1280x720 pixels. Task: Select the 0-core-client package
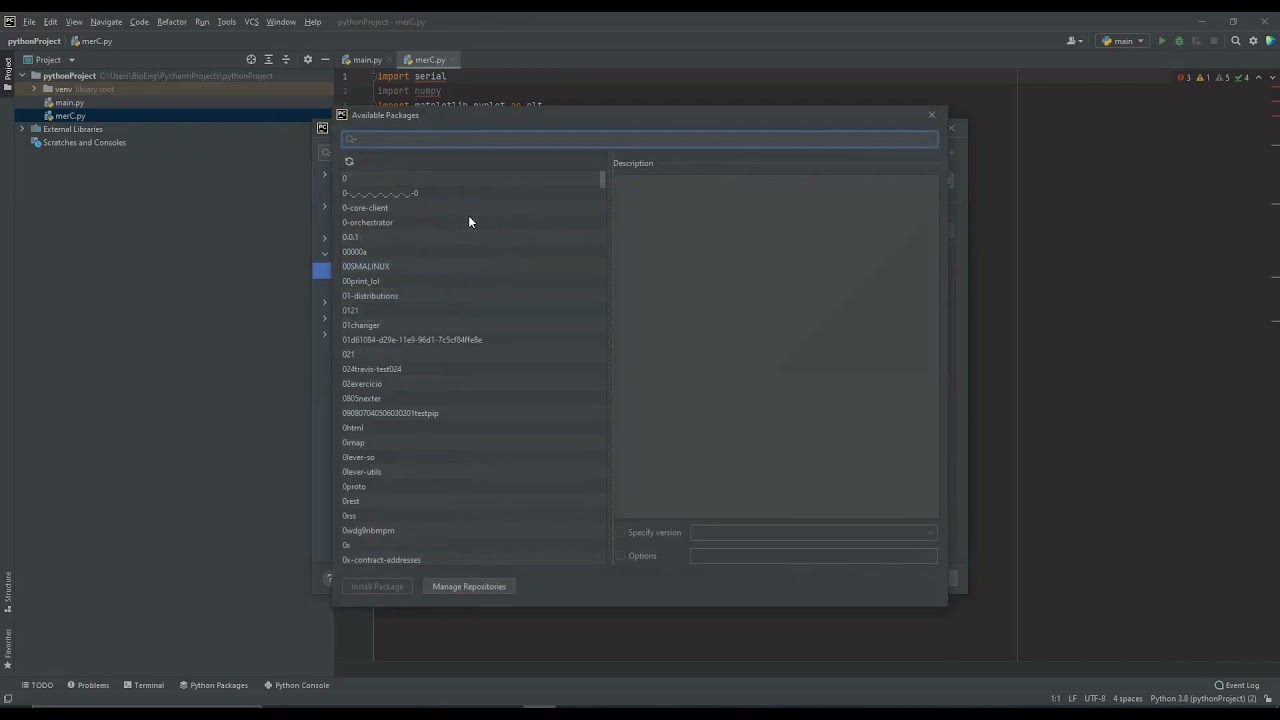click(x=472, y=208)
